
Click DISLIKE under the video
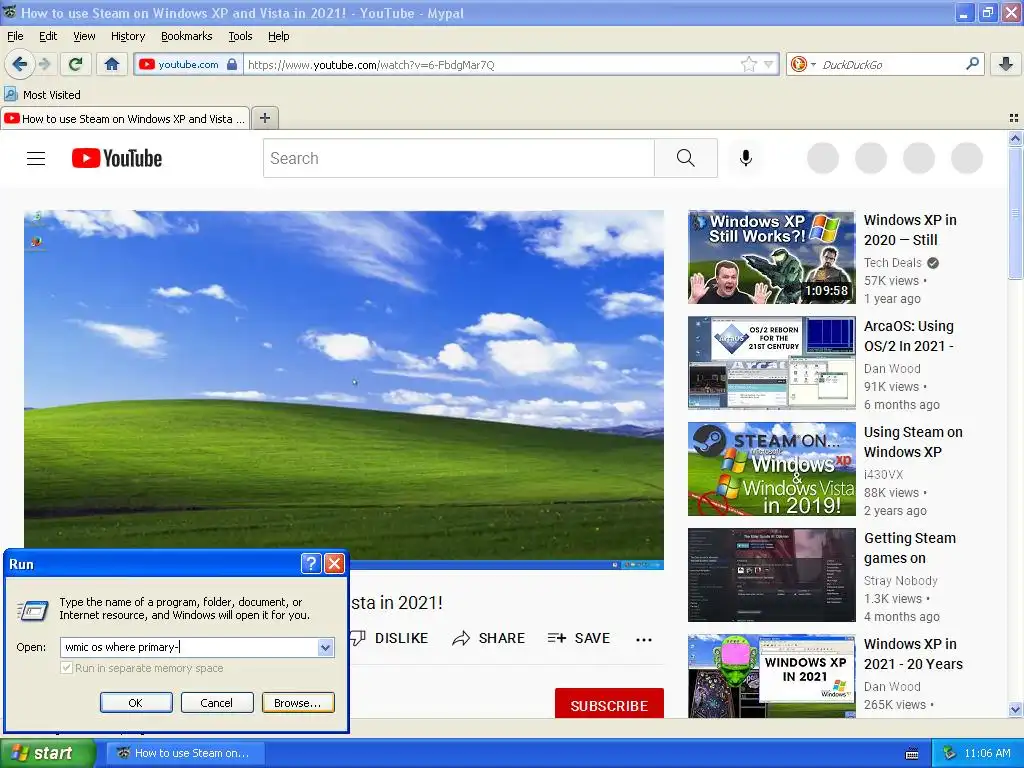pyautogui.click(x=389, y=638)
